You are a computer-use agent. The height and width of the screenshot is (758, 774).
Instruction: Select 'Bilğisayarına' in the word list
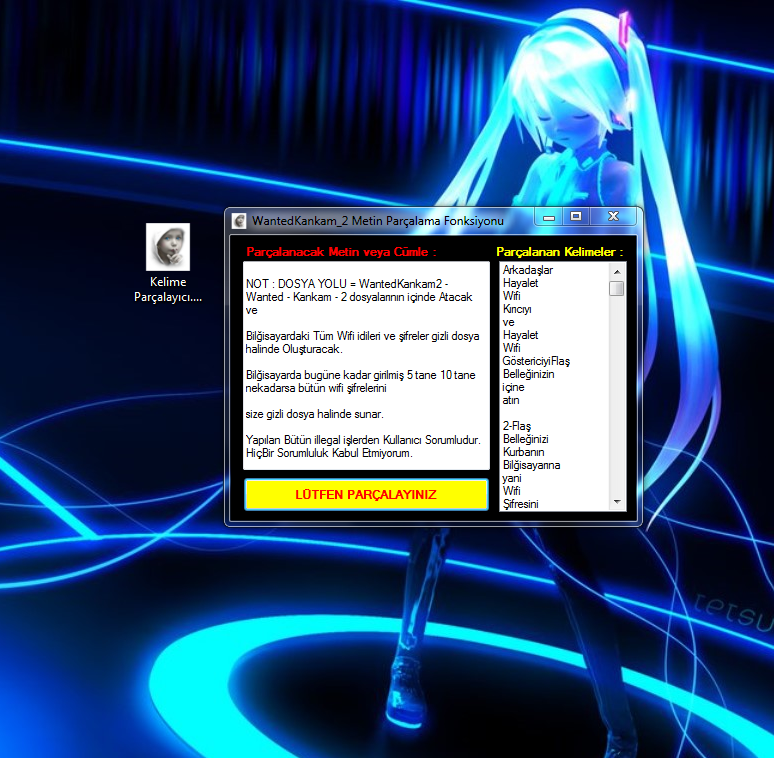coord(531,465)
